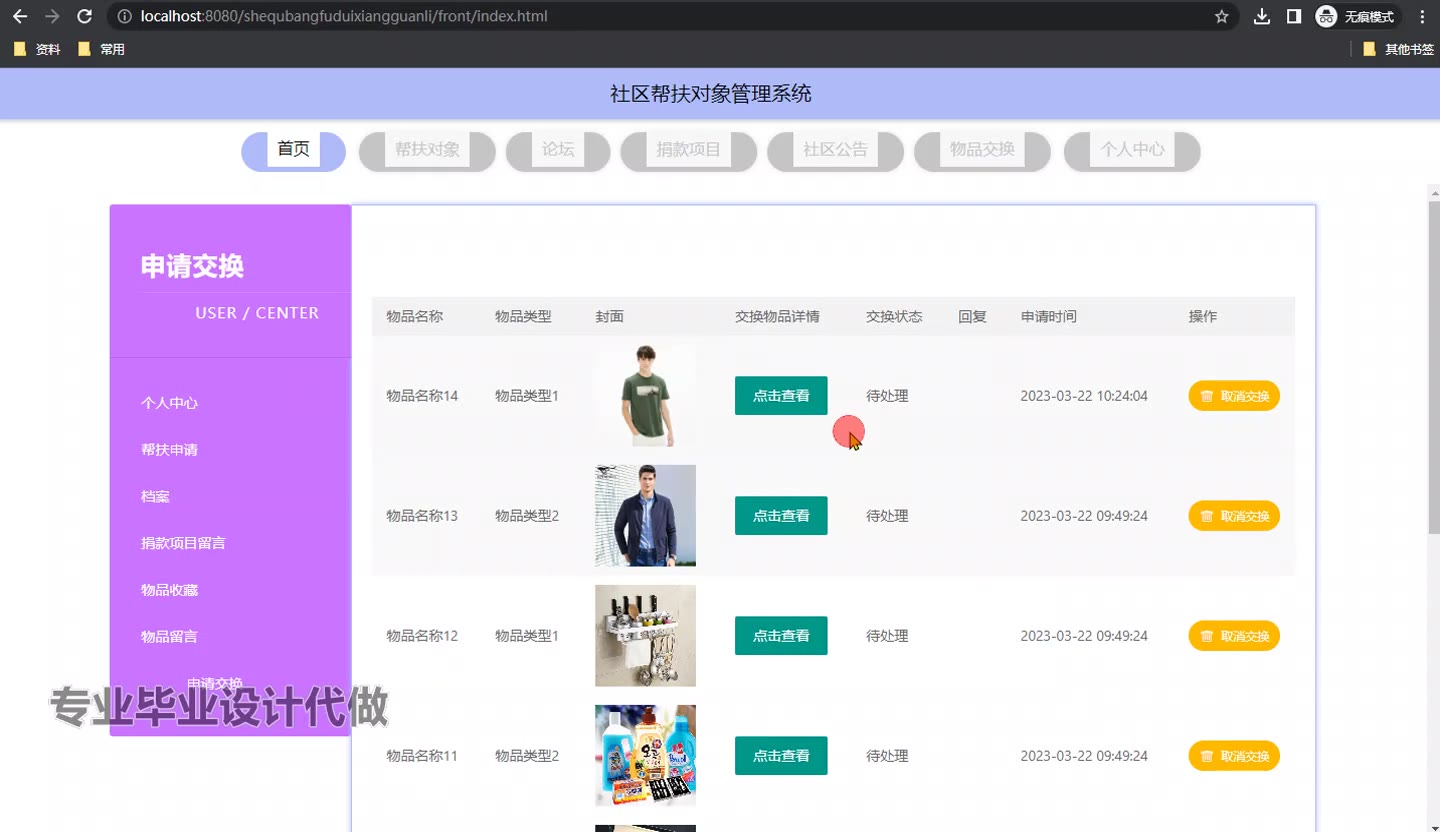Select 物品收藏 in the sidebar

pyautogui.click(x=169, y=590)
